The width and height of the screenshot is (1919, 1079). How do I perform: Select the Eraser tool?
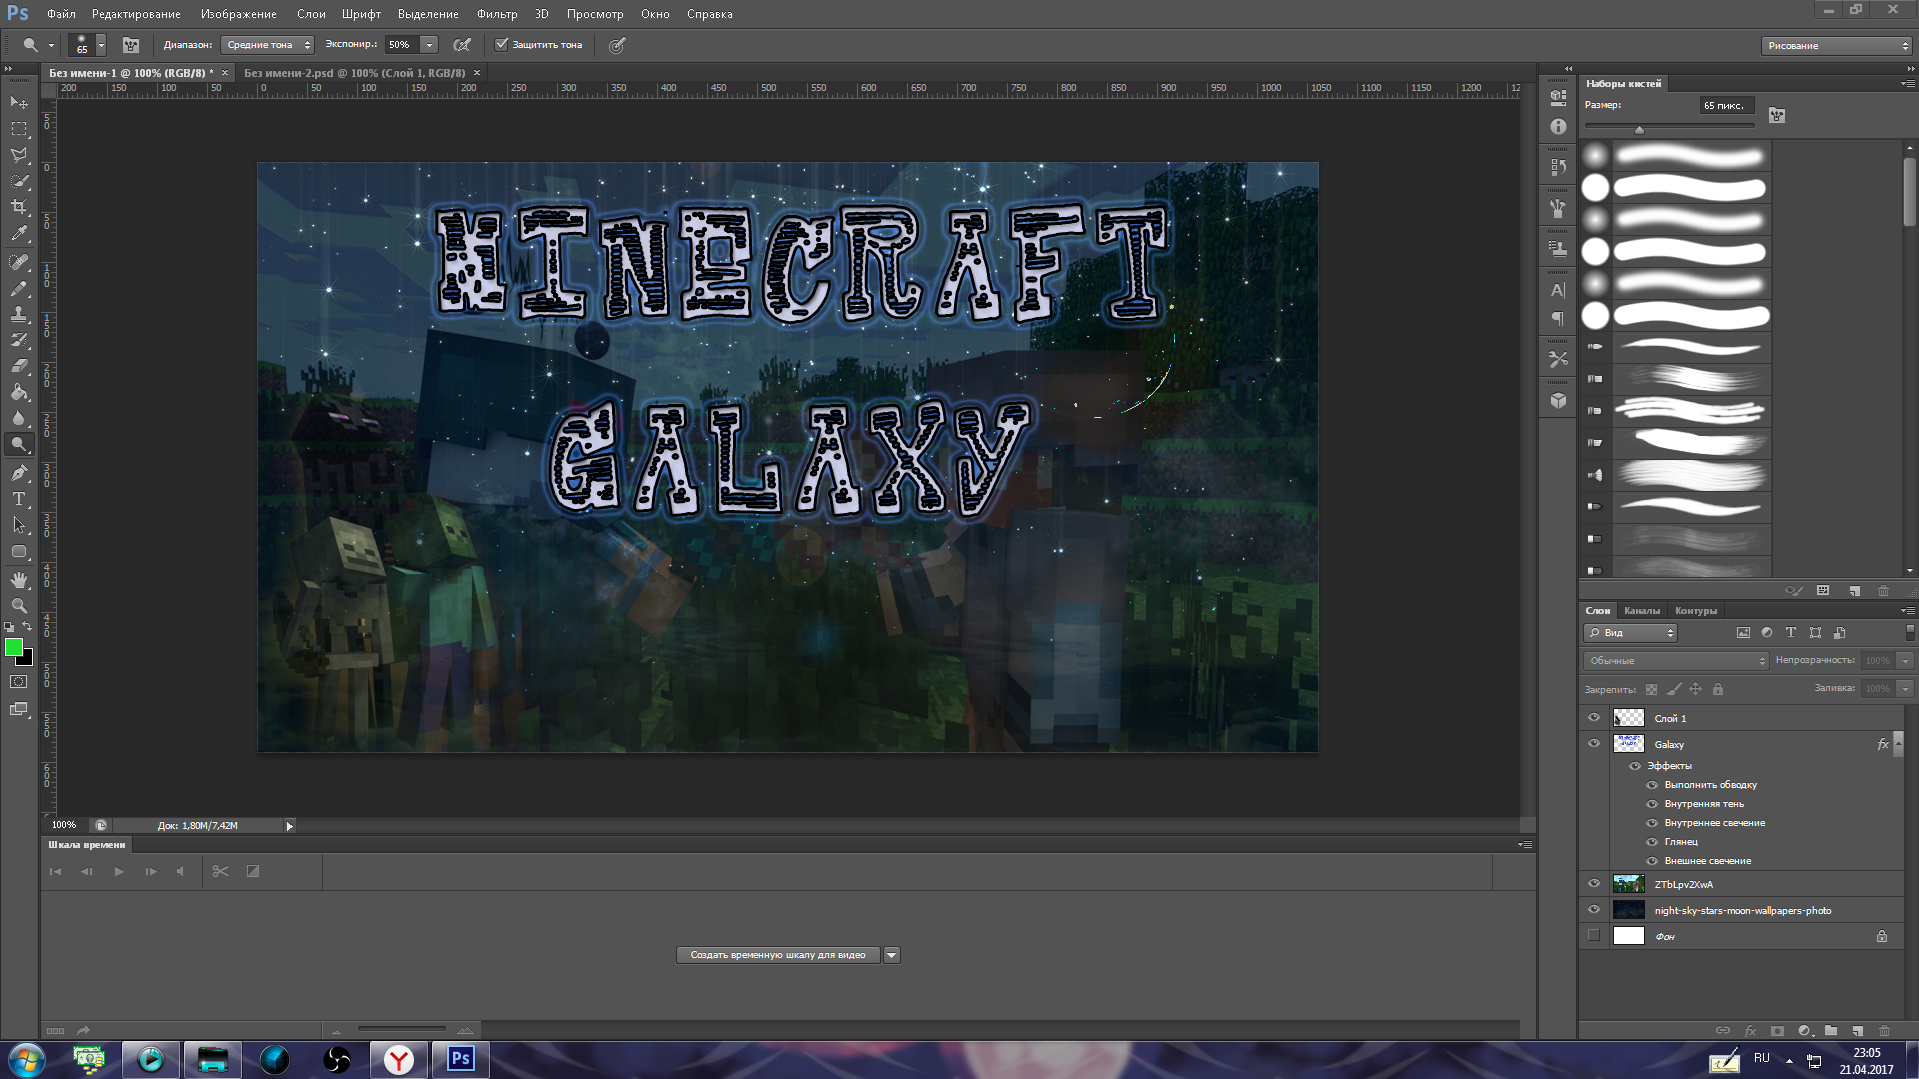[x=19, y=366]
